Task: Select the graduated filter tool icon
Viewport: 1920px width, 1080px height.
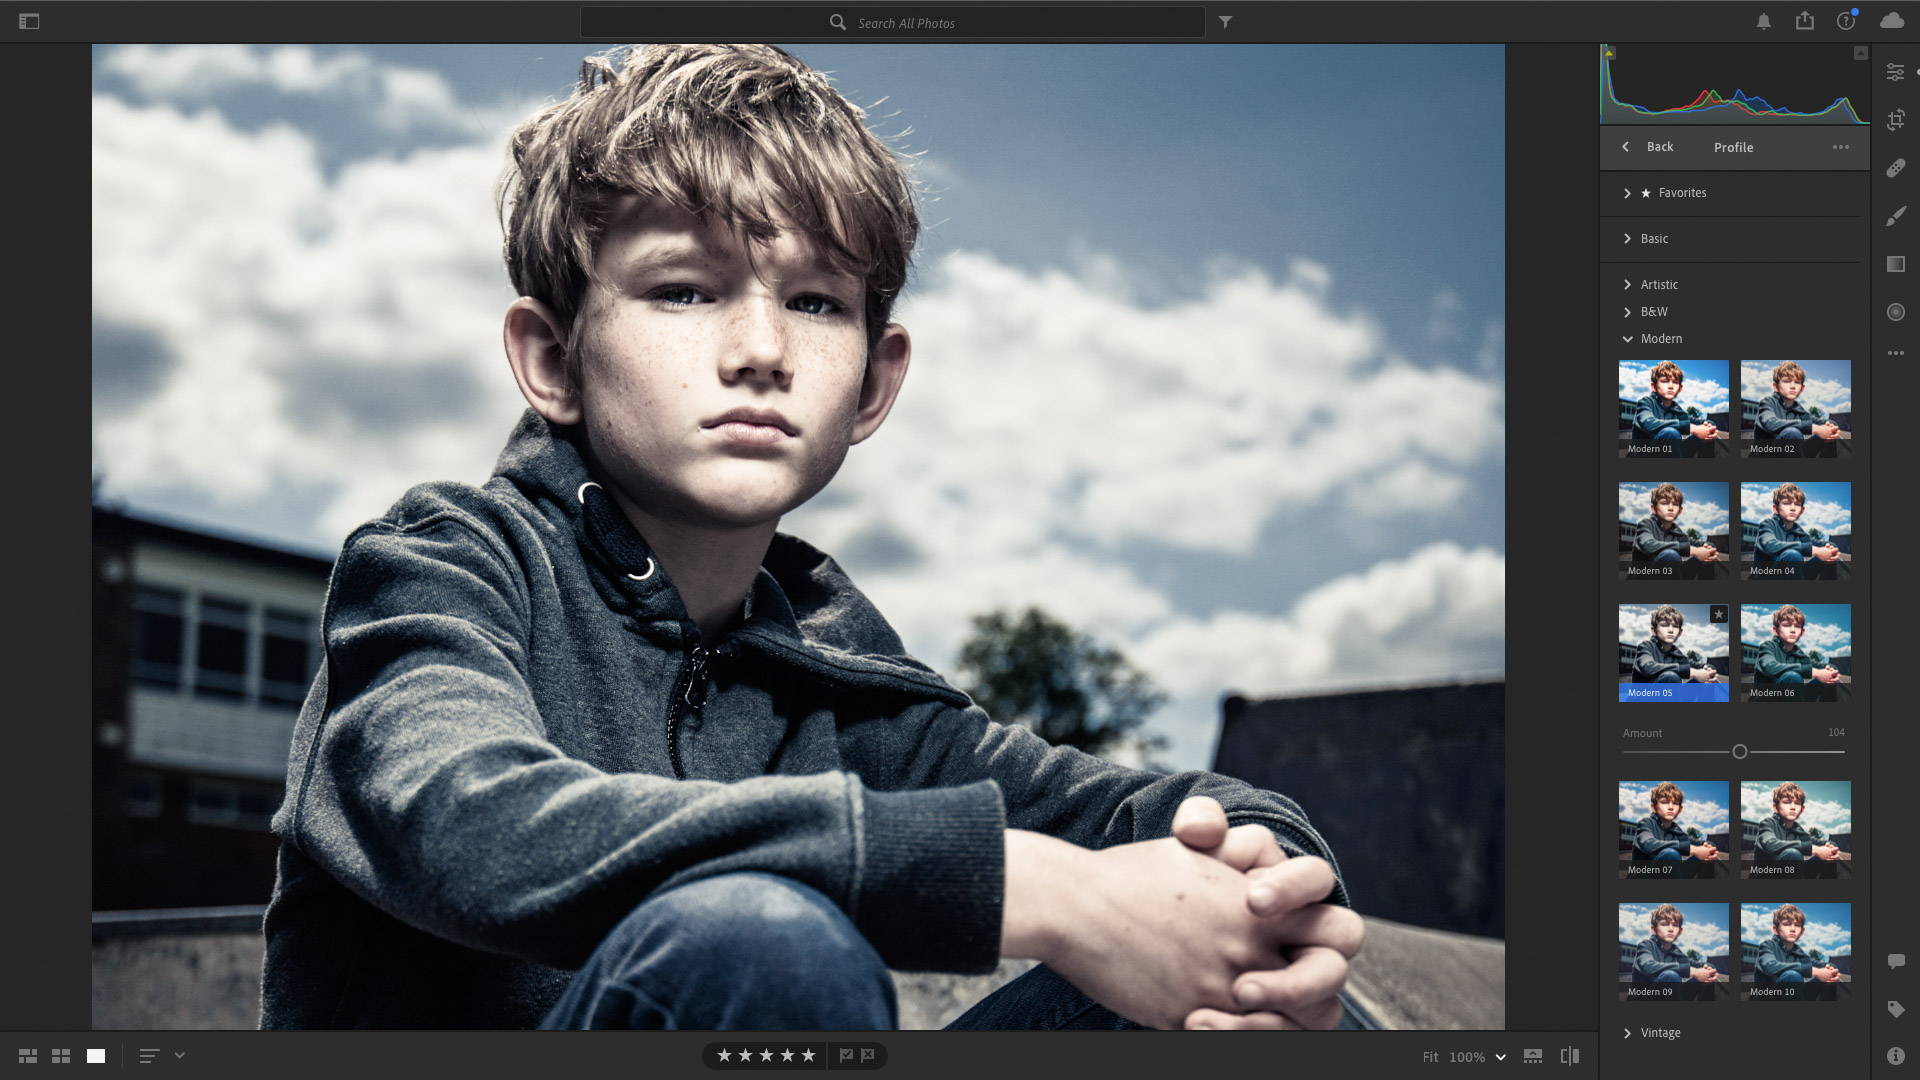Action: [x=1896, y=264]
